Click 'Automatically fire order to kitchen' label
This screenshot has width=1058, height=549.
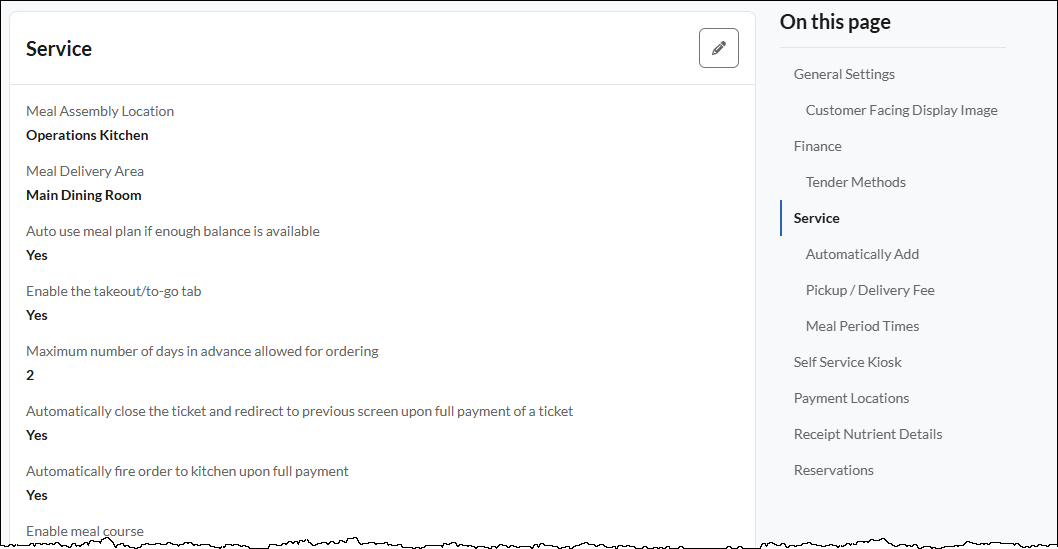[x=187, y=471]
